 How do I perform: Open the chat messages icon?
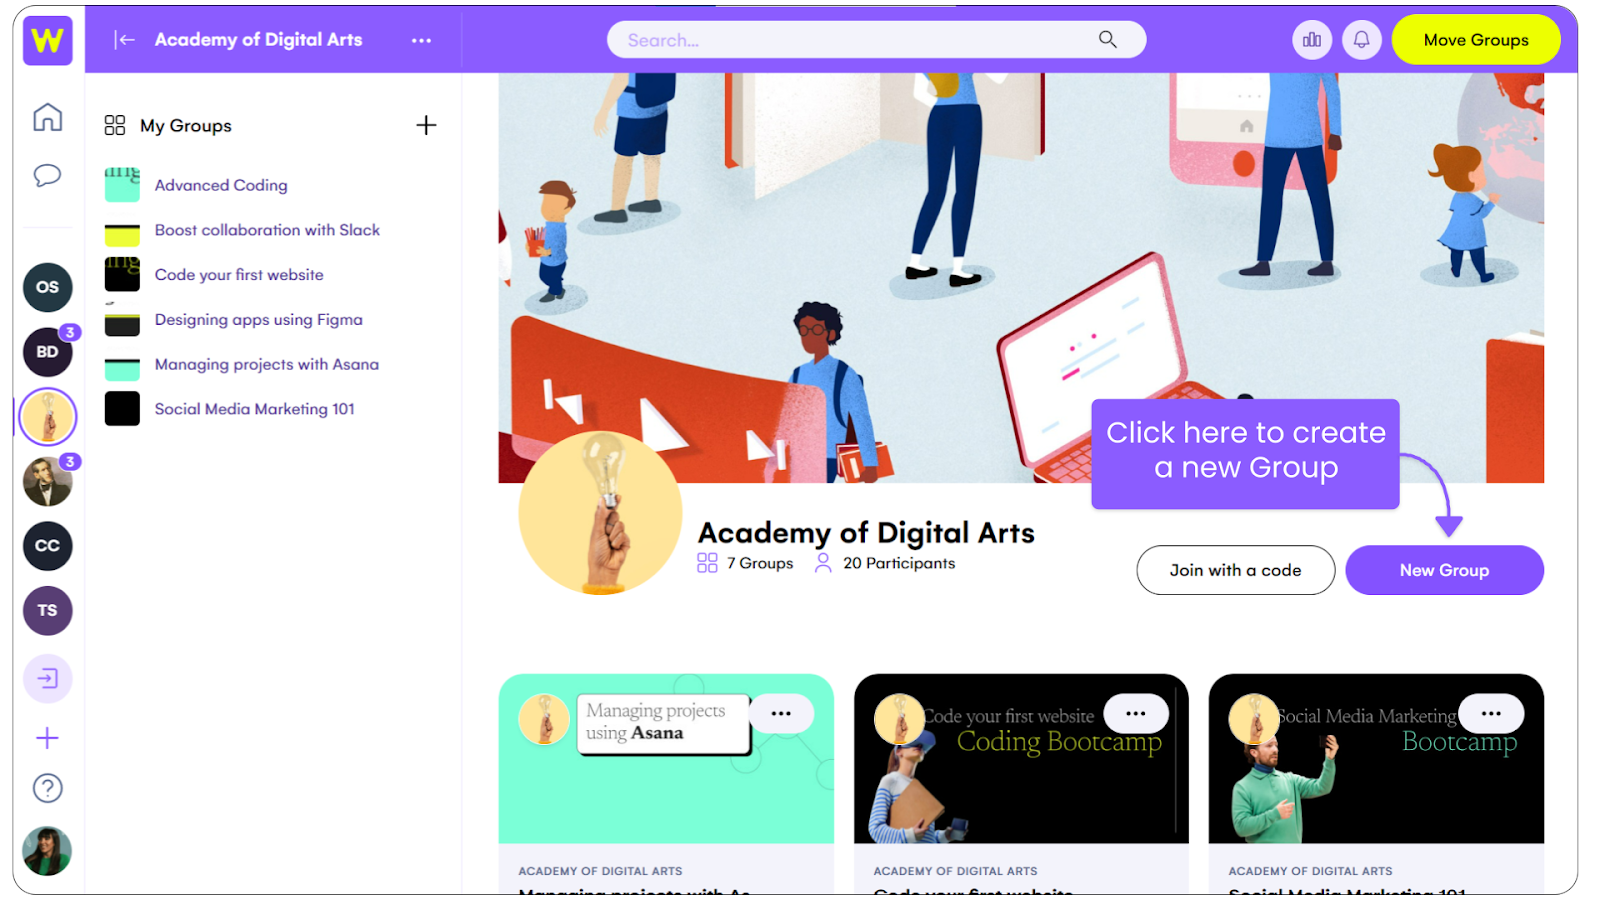point(47,176)
